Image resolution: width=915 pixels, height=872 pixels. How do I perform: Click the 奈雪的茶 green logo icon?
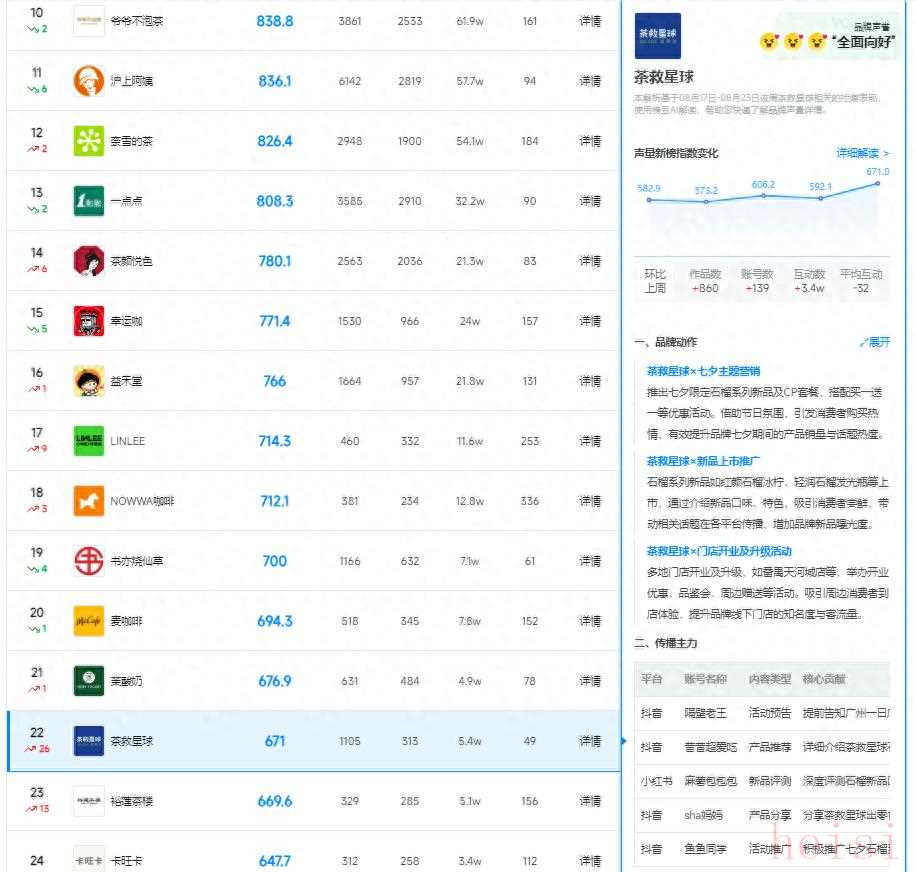[88, 141]
